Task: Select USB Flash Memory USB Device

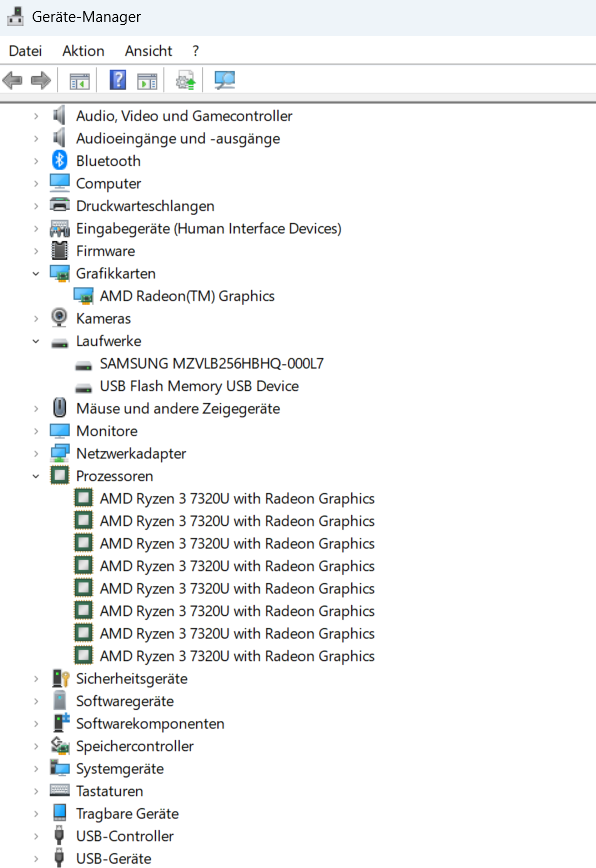Action: click(x=199, y=386)
